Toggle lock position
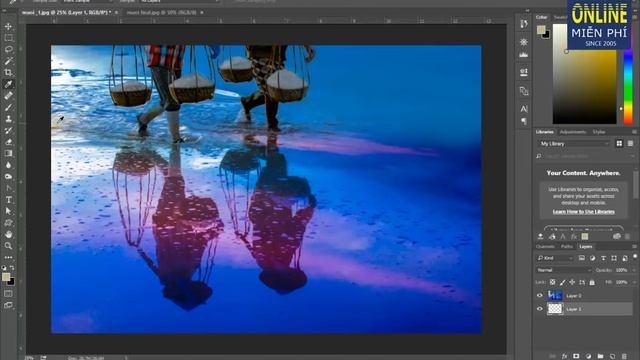This screenshot has width=640, height=360. click(572, 282)
